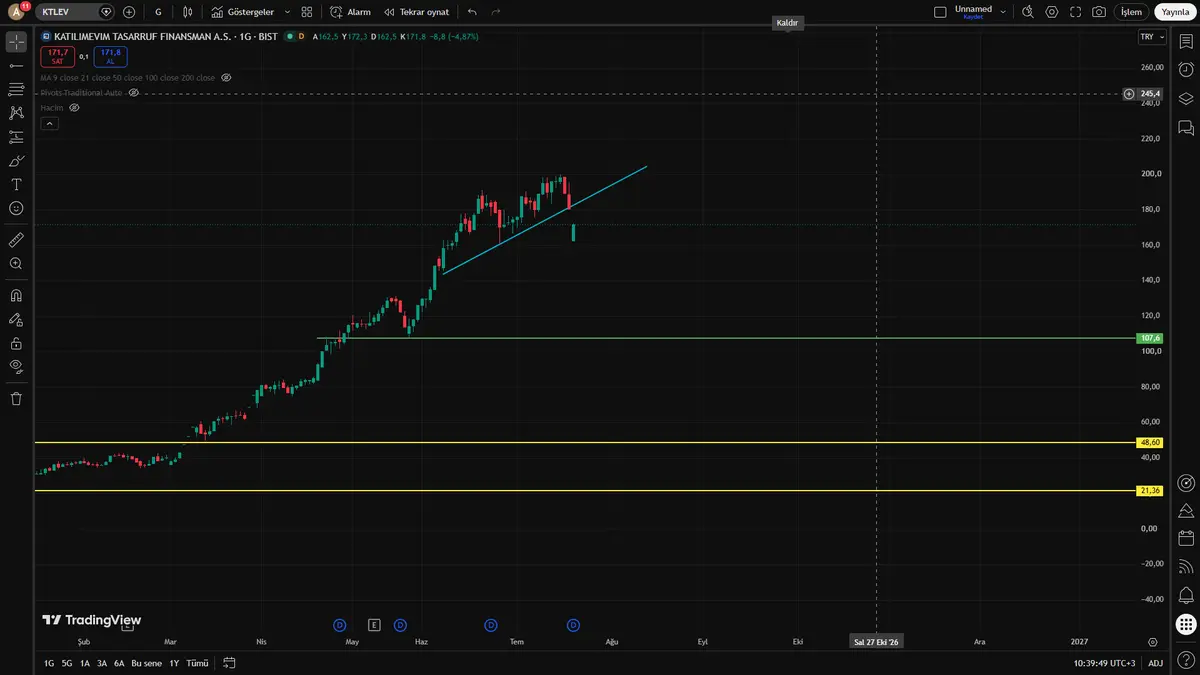This screenshot has height=675, width=1200.
Task: Collapse the indicator legend chevron
Action: pyautogui.click(x=49, y=124)
